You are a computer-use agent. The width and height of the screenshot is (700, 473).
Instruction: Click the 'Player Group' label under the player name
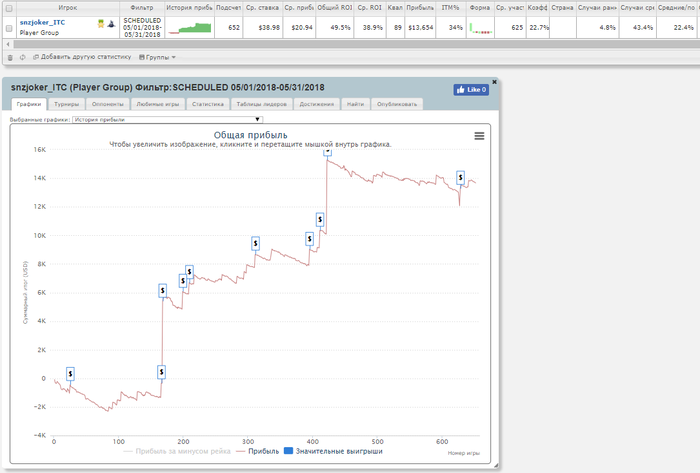pyautogui.click(x=39, y=33)
